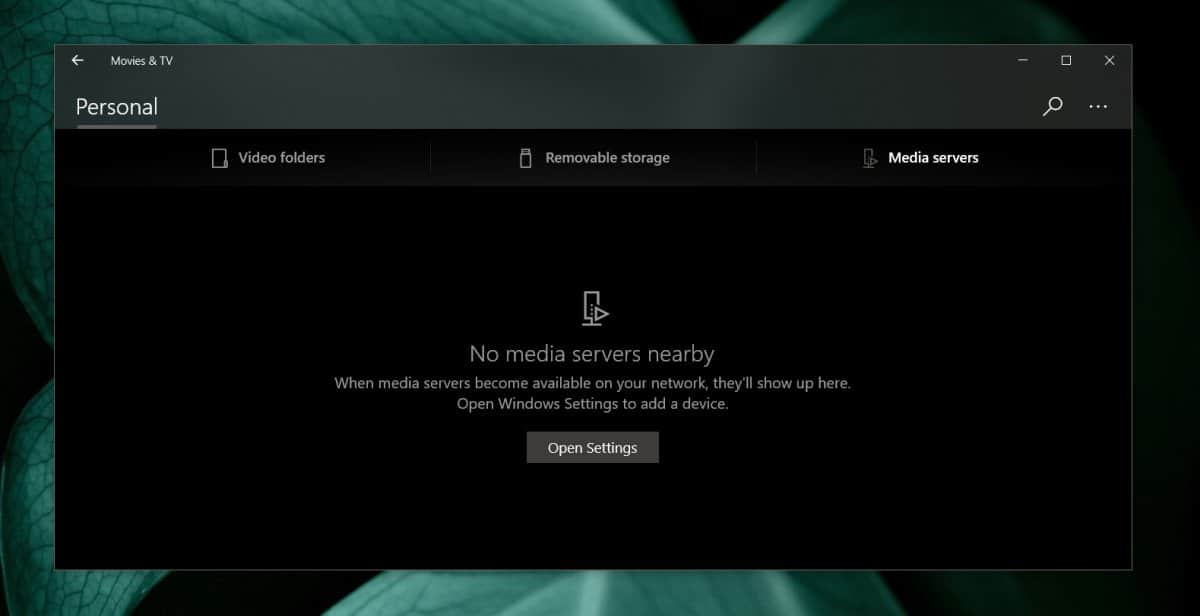The height and width of the screenshot is (616, 1200).
Task: Open search with the magnifier icon
Action: click(1052, 106)
